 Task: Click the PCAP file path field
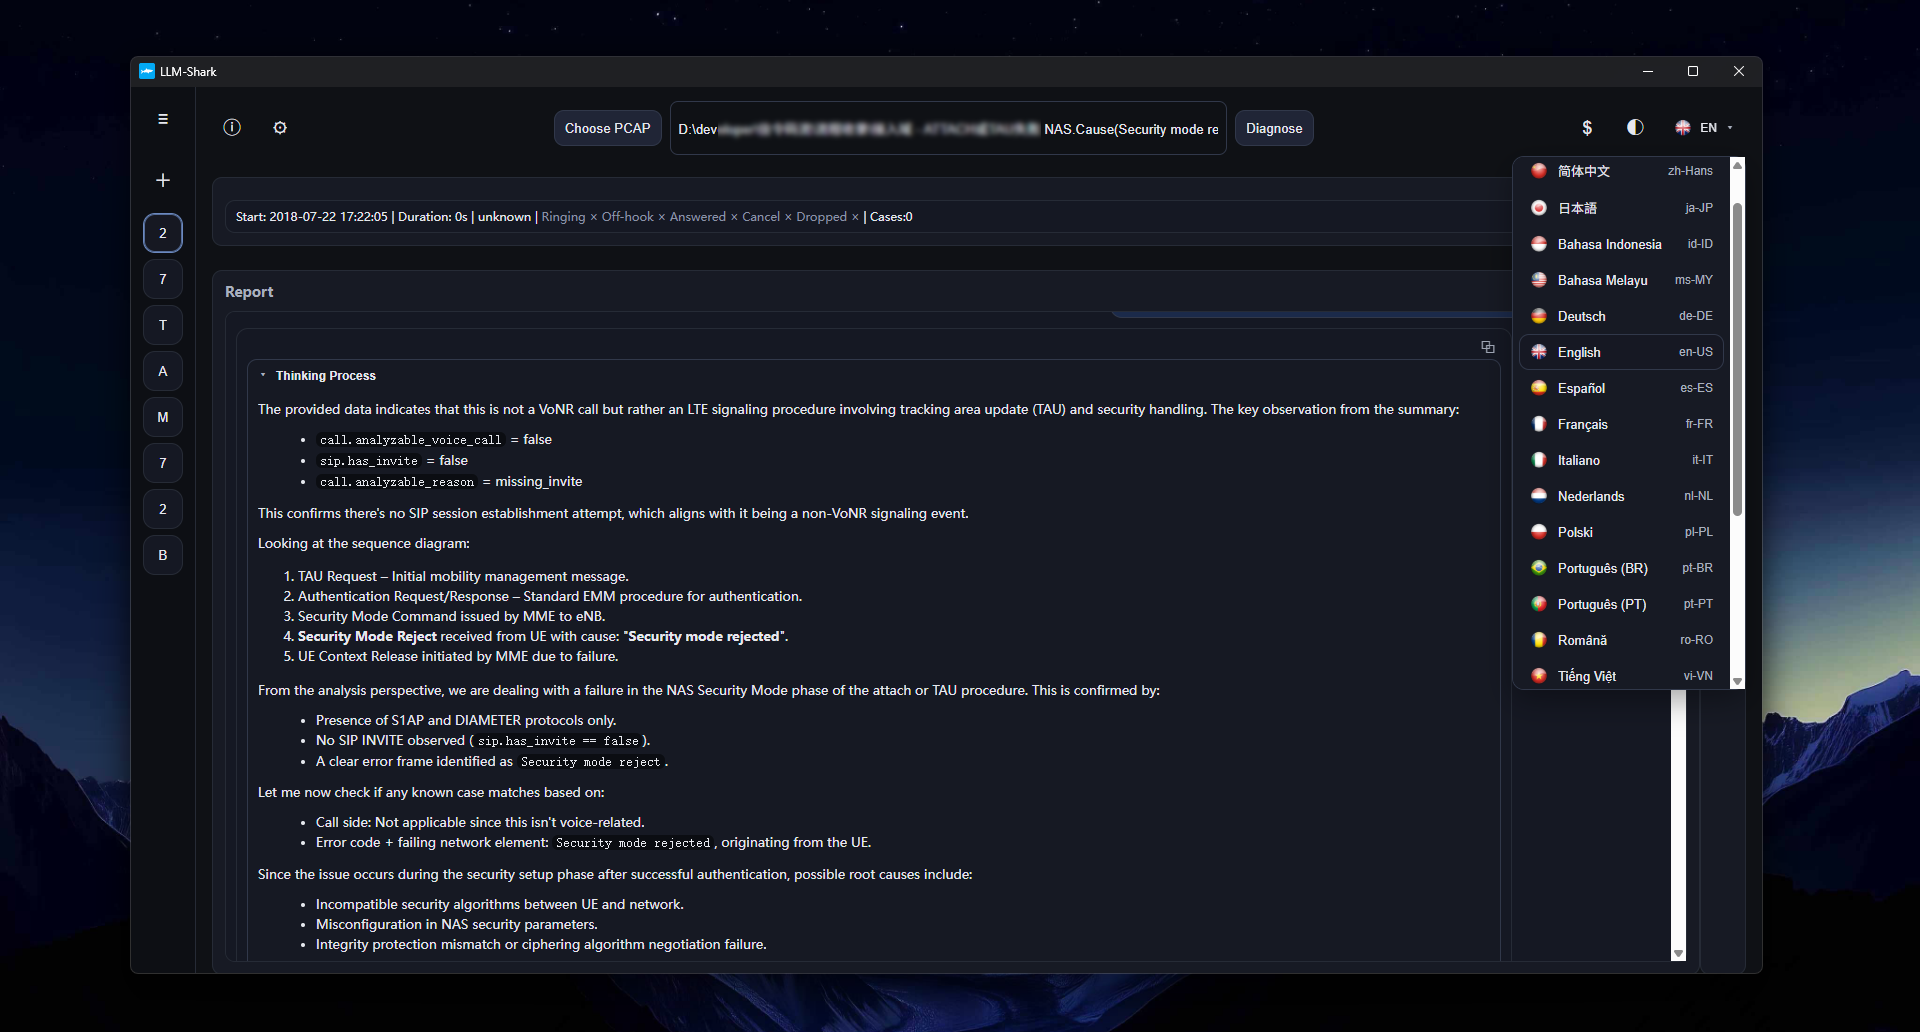(x=947, y=128)
